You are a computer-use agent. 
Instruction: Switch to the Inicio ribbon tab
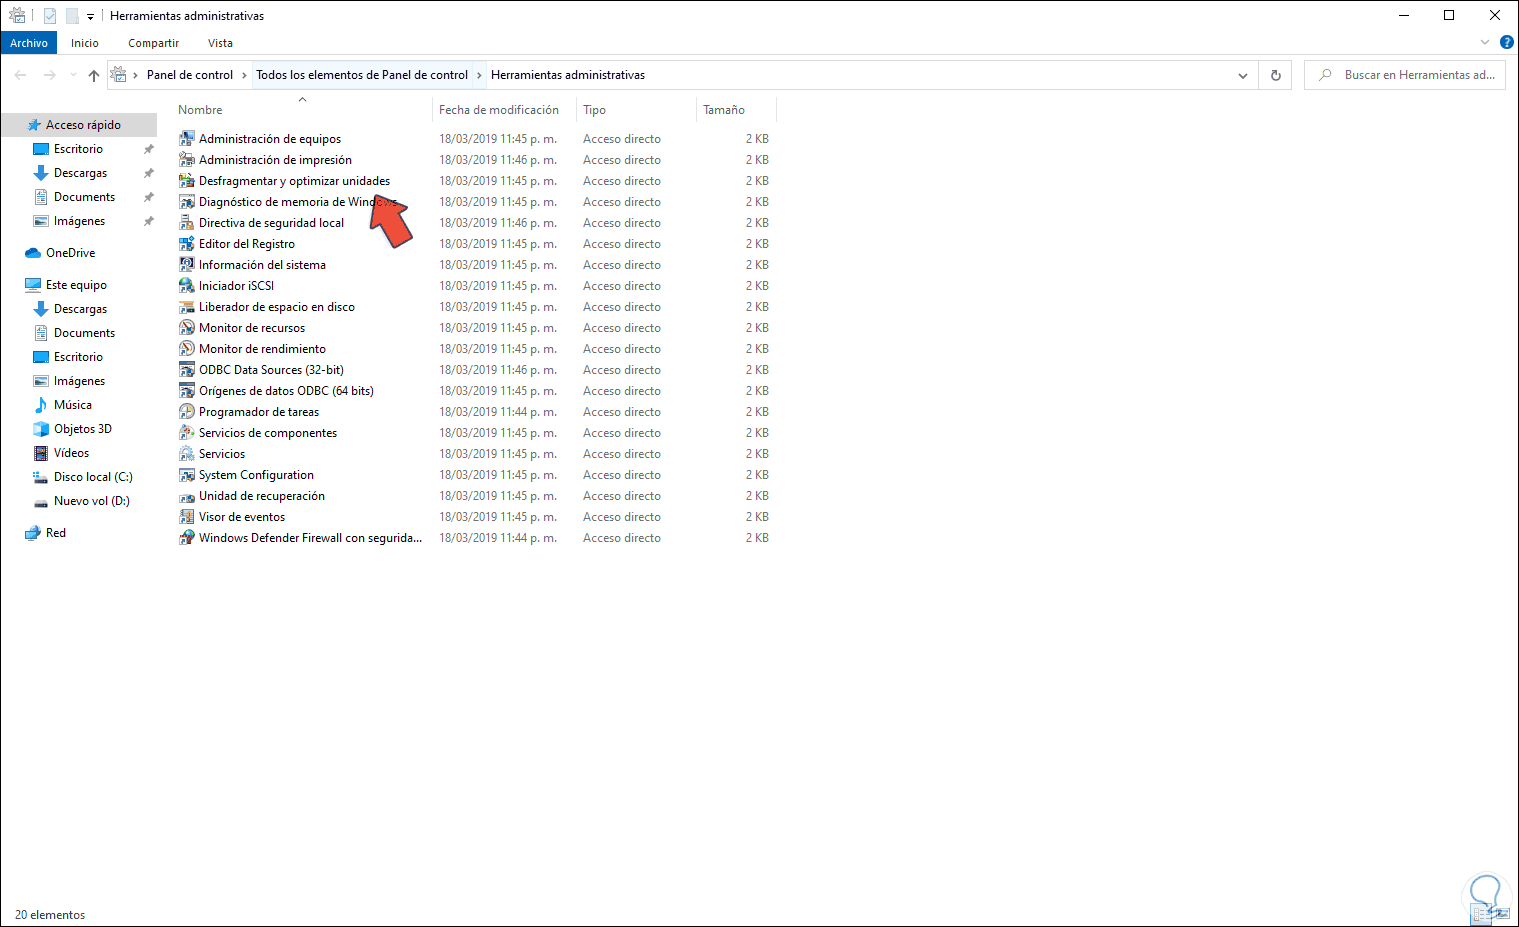pos(85,43)
